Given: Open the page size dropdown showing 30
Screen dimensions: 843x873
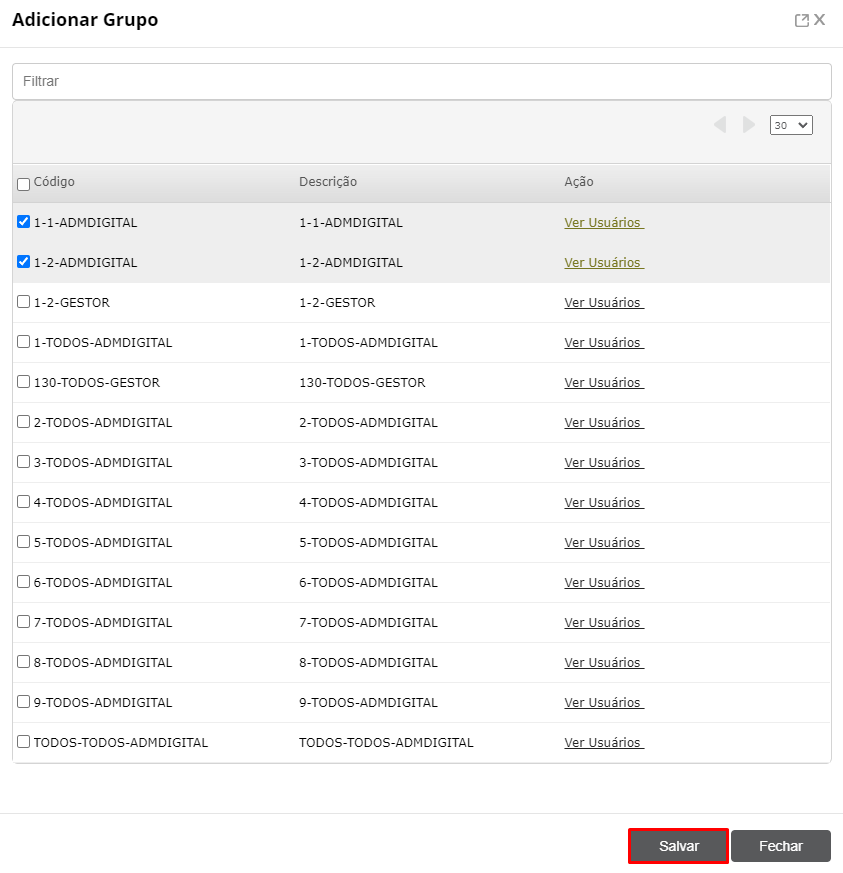Looking at the screenshot, I should (791, 125).
